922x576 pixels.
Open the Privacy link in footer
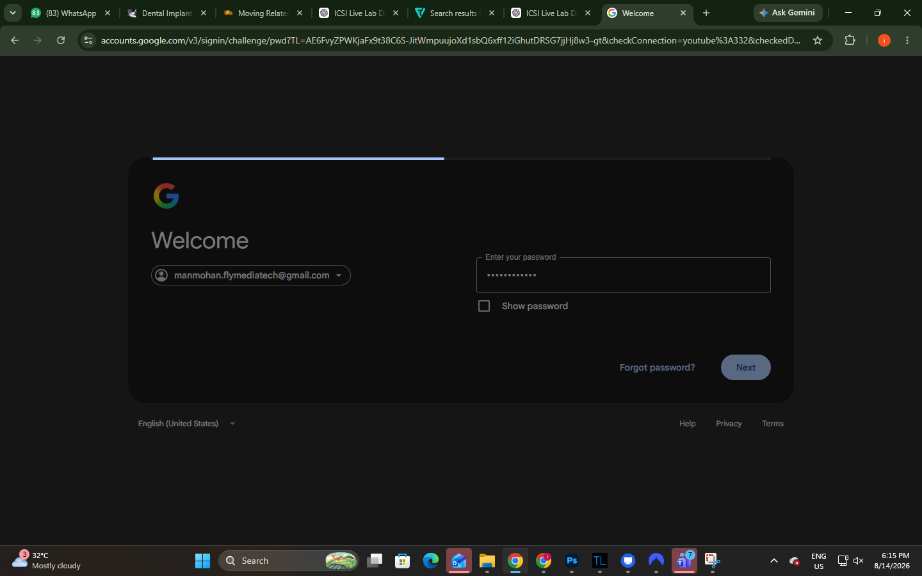[x=728, y=423]
